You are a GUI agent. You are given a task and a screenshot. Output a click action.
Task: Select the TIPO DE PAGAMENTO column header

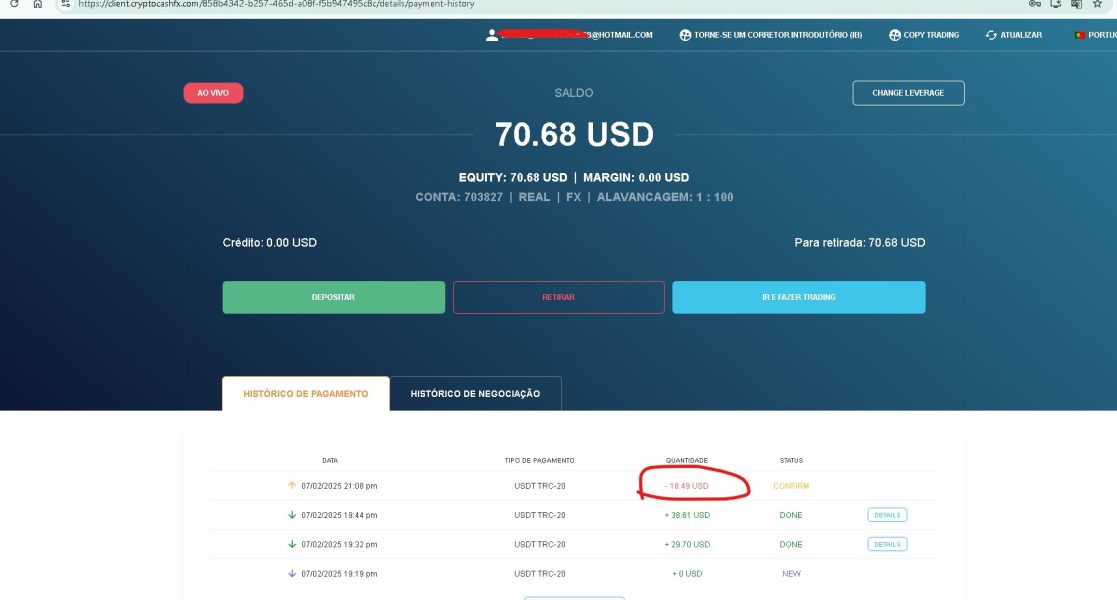click(x=539, y=460)
